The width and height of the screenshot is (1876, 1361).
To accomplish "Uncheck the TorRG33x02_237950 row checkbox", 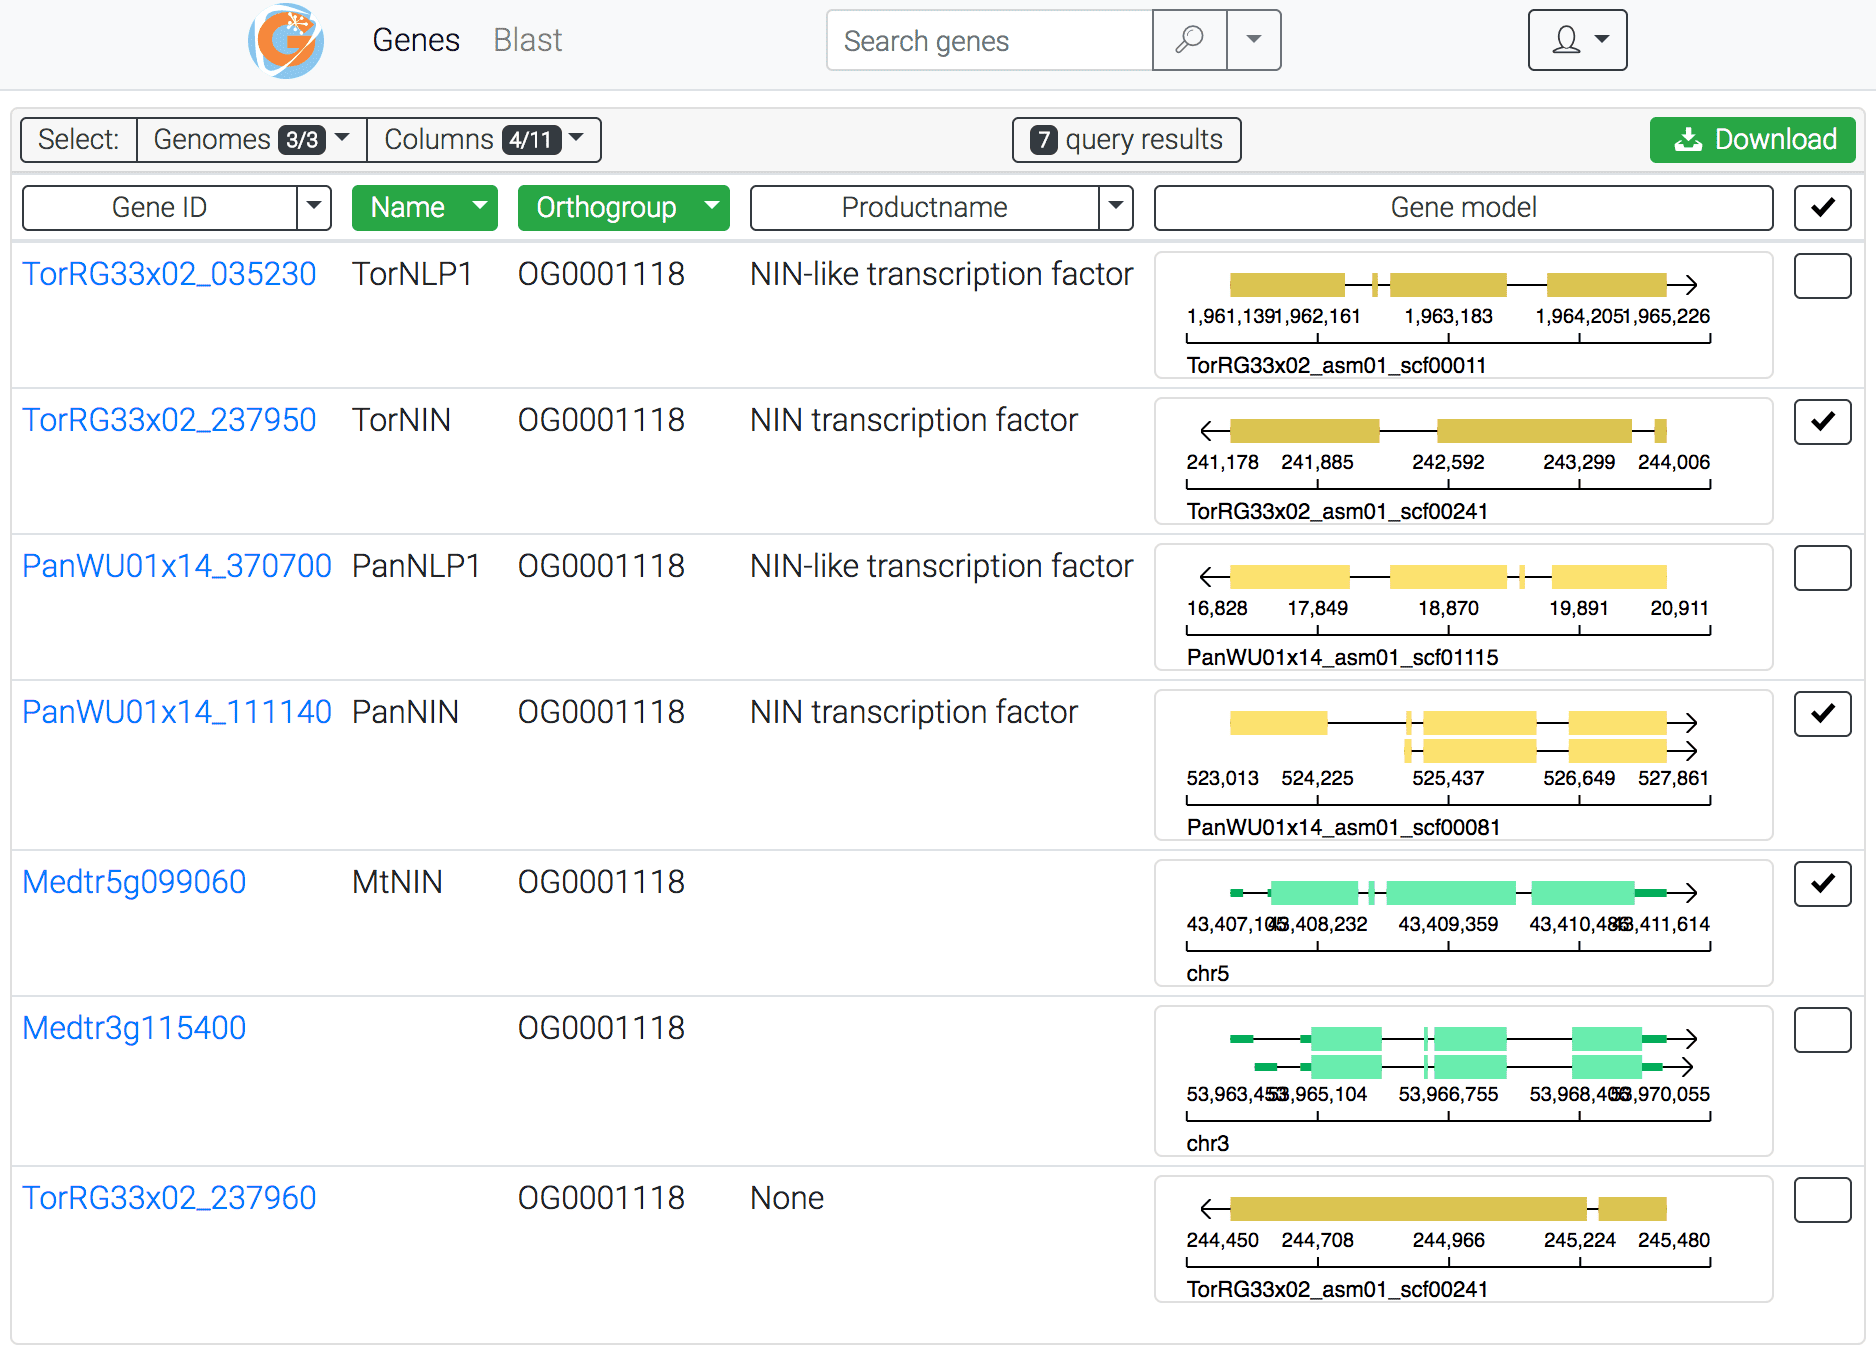I will coord(1822,422).
